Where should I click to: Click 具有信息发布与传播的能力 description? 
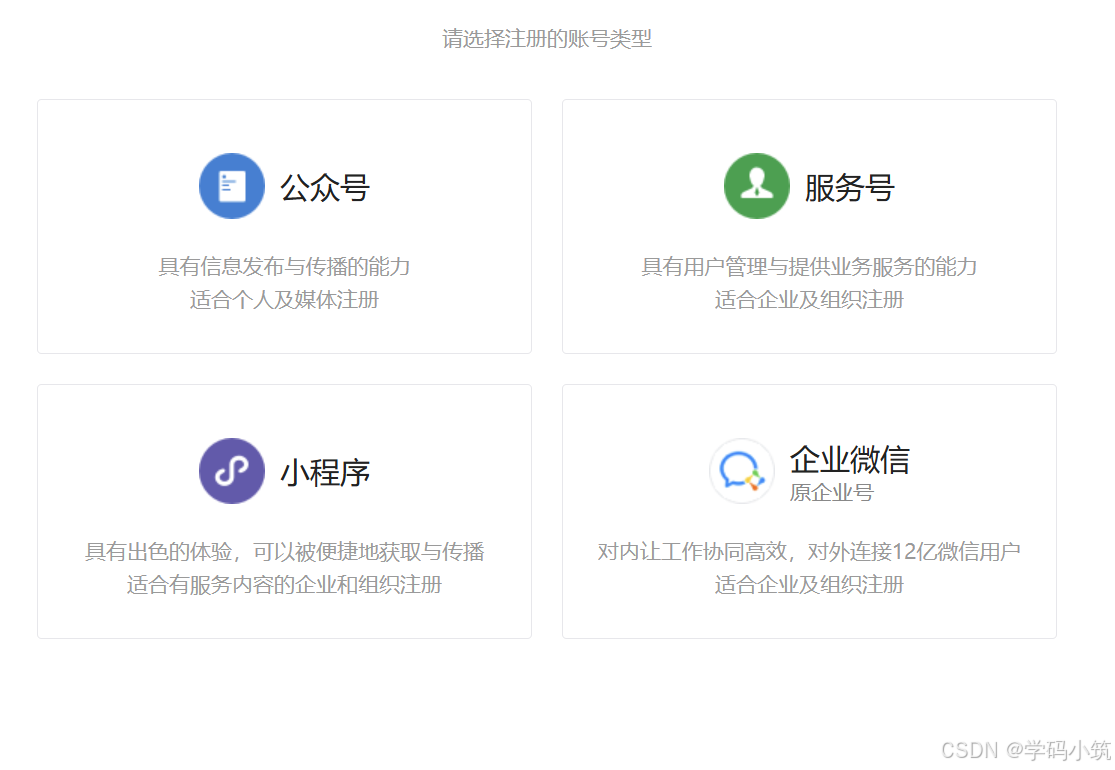pyautogui.click(x=284, y=267)
